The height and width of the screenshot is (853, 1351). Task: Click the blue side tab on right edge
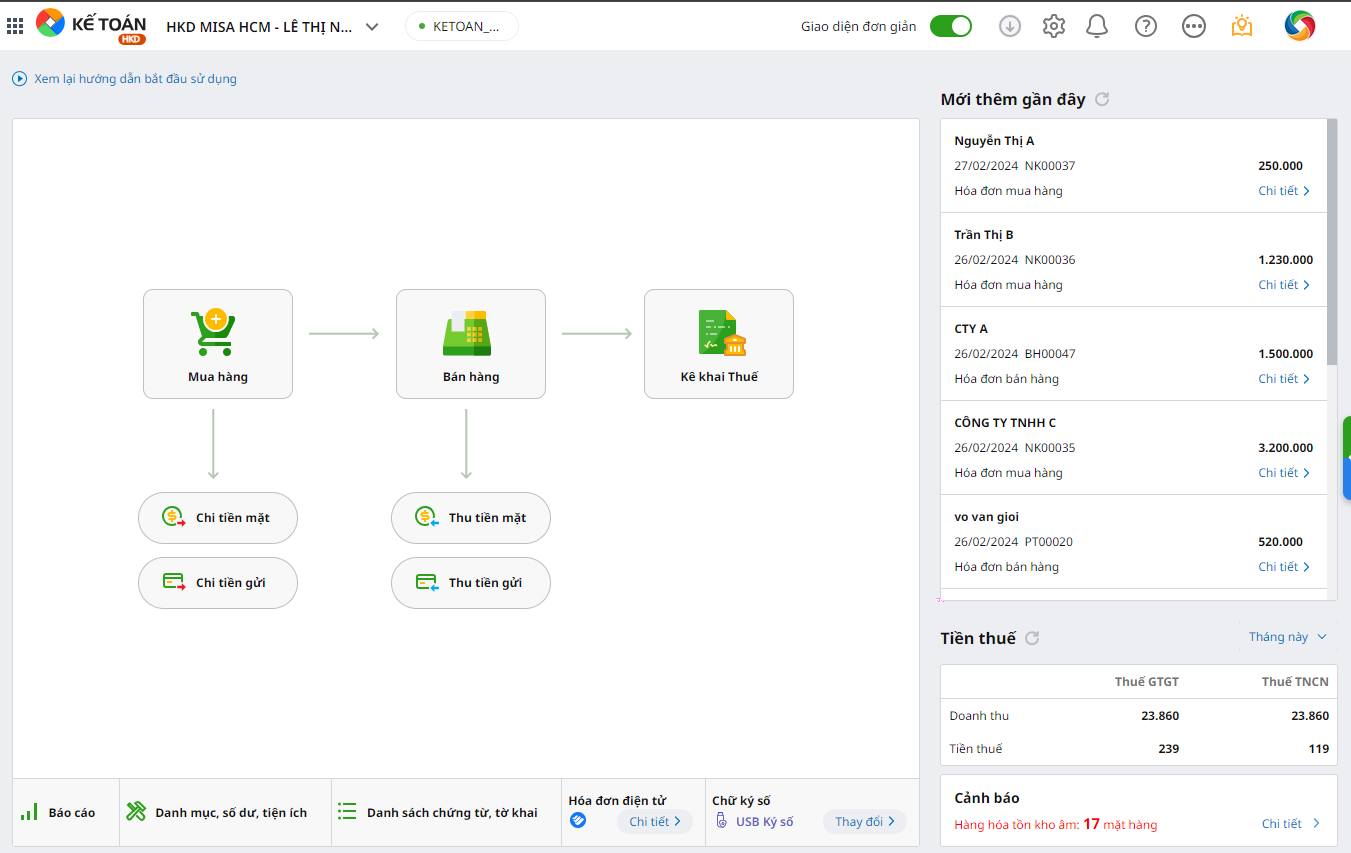(1347, 479)
